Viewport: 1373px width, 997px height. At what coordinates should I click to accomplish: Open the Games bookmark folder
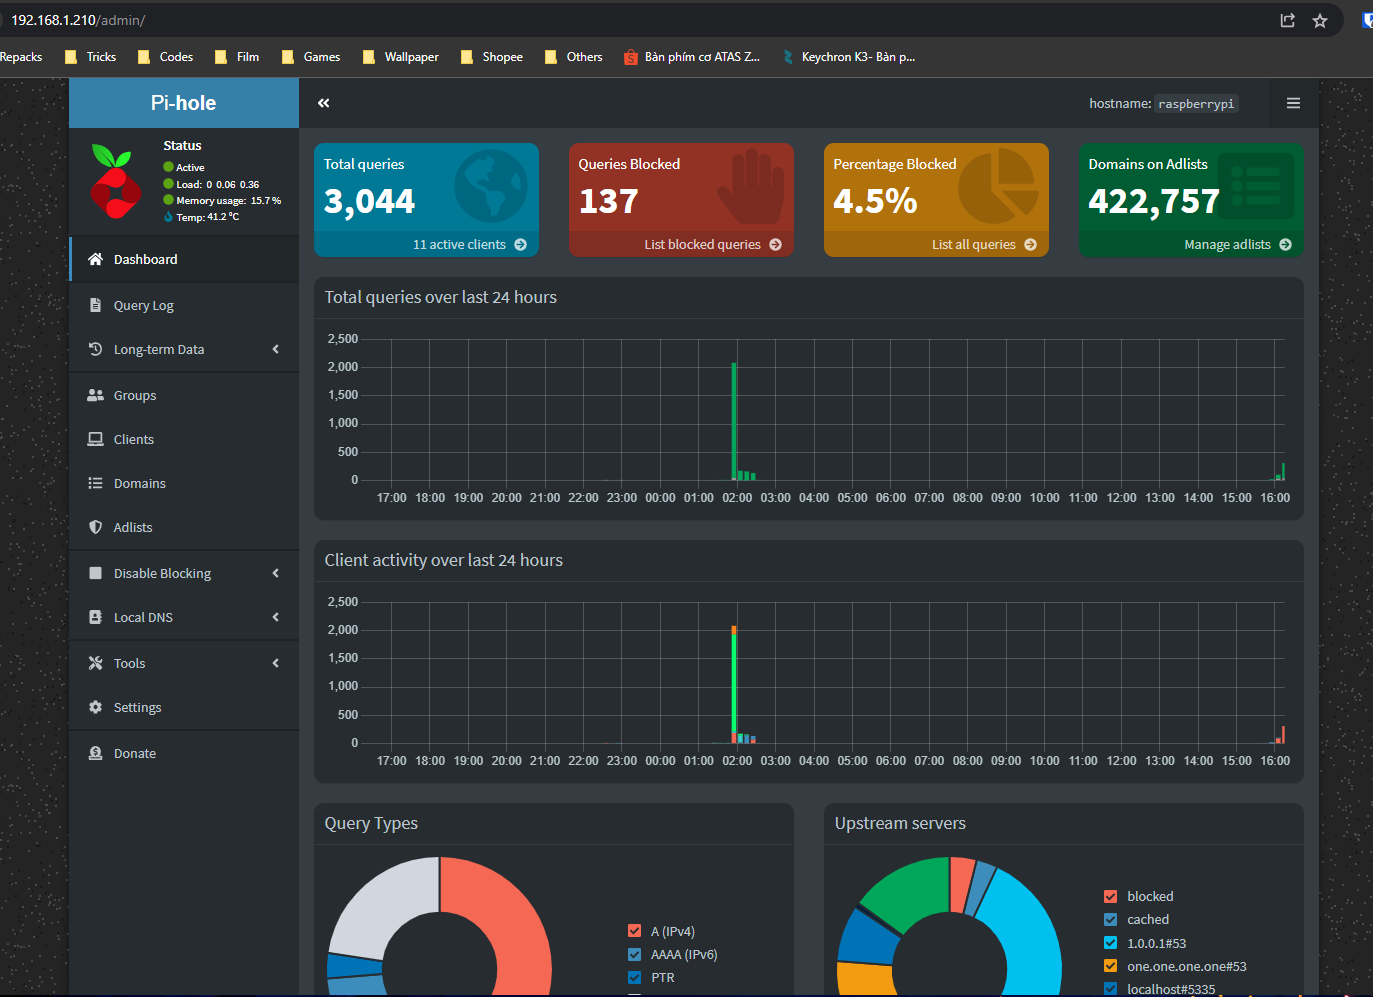coord(311,57)
